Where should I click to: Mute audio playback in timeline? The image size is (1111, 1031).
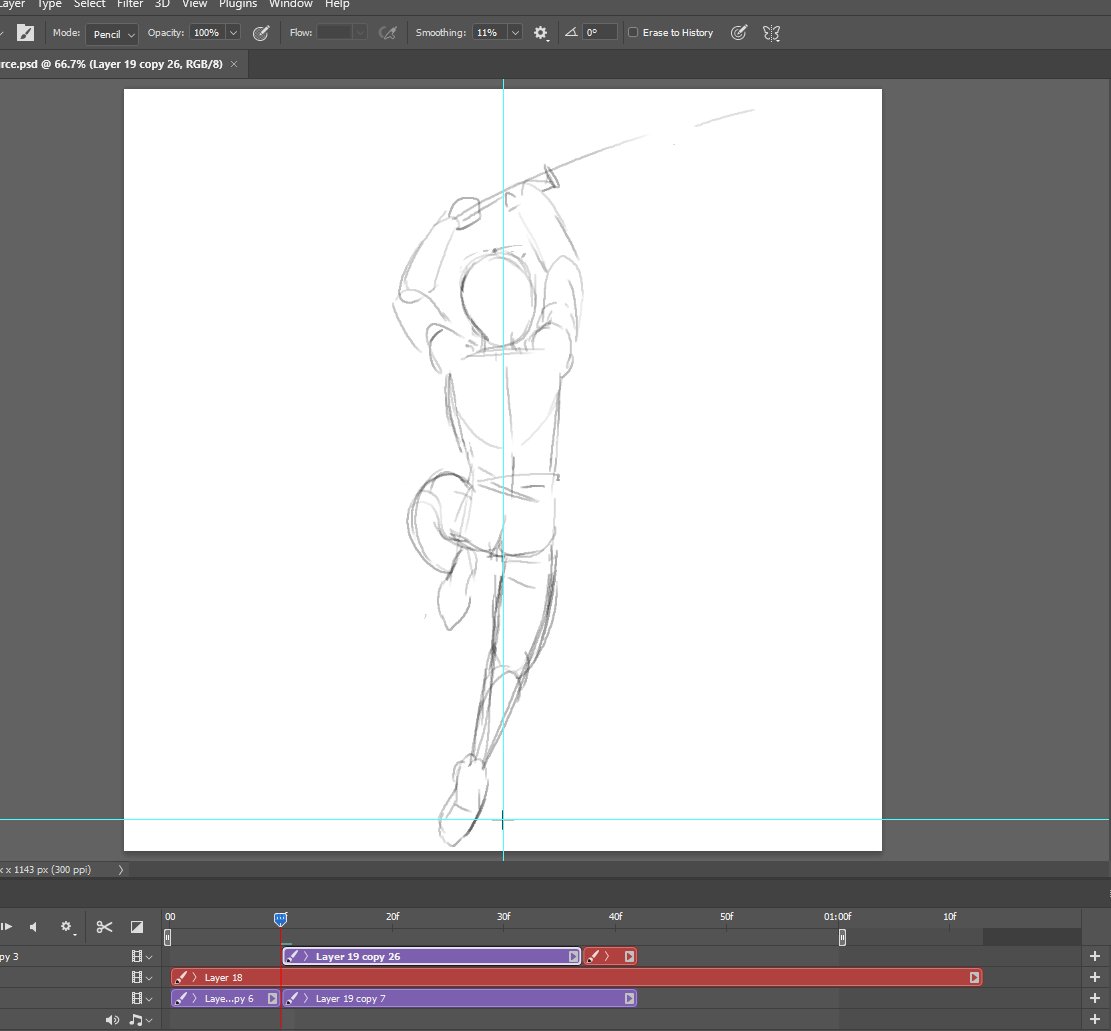(x=33, y=926)
